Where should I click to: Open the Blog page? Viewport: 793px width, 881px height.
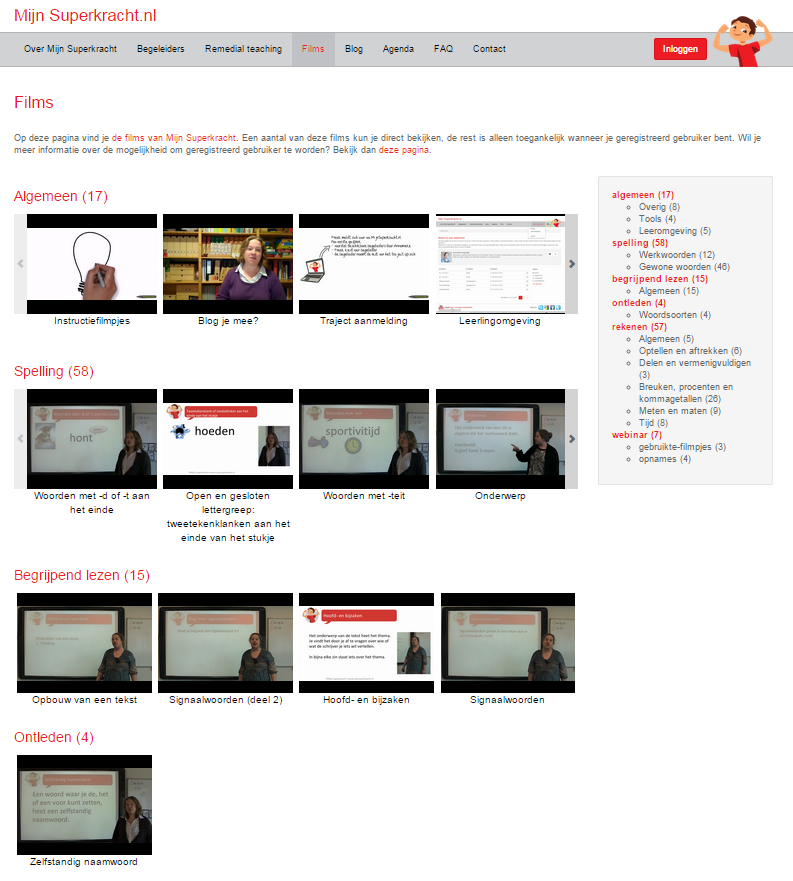(354, 49)
